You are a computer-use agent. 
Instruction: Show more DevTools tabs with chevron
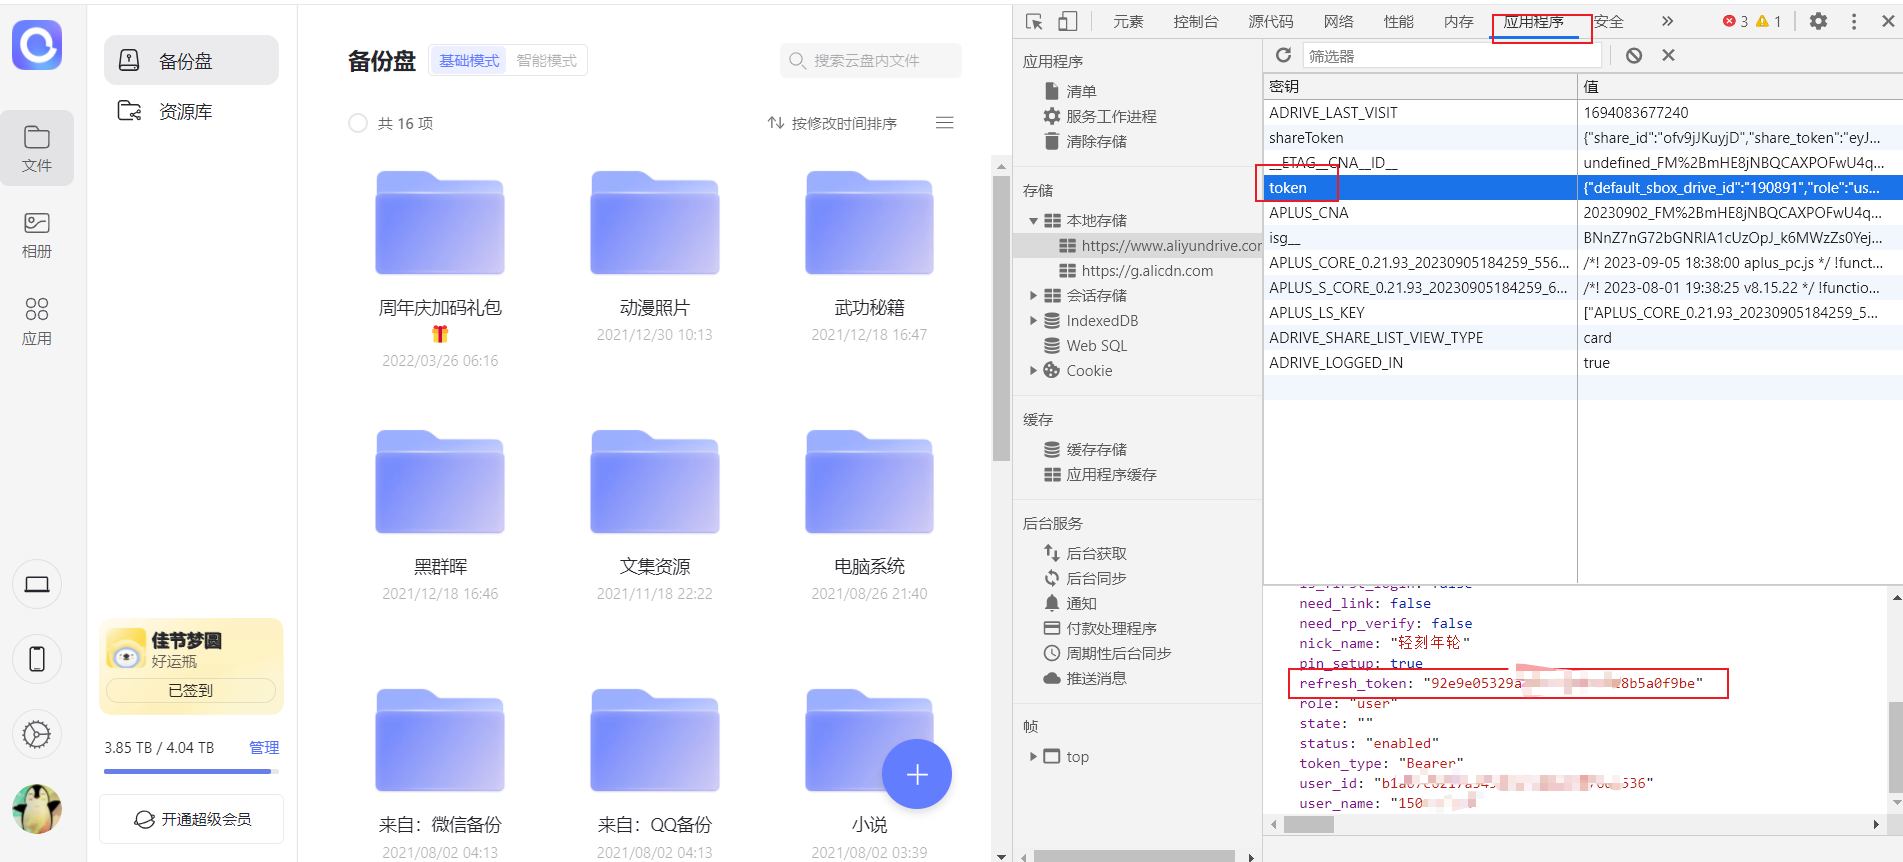click(1667, 21)
